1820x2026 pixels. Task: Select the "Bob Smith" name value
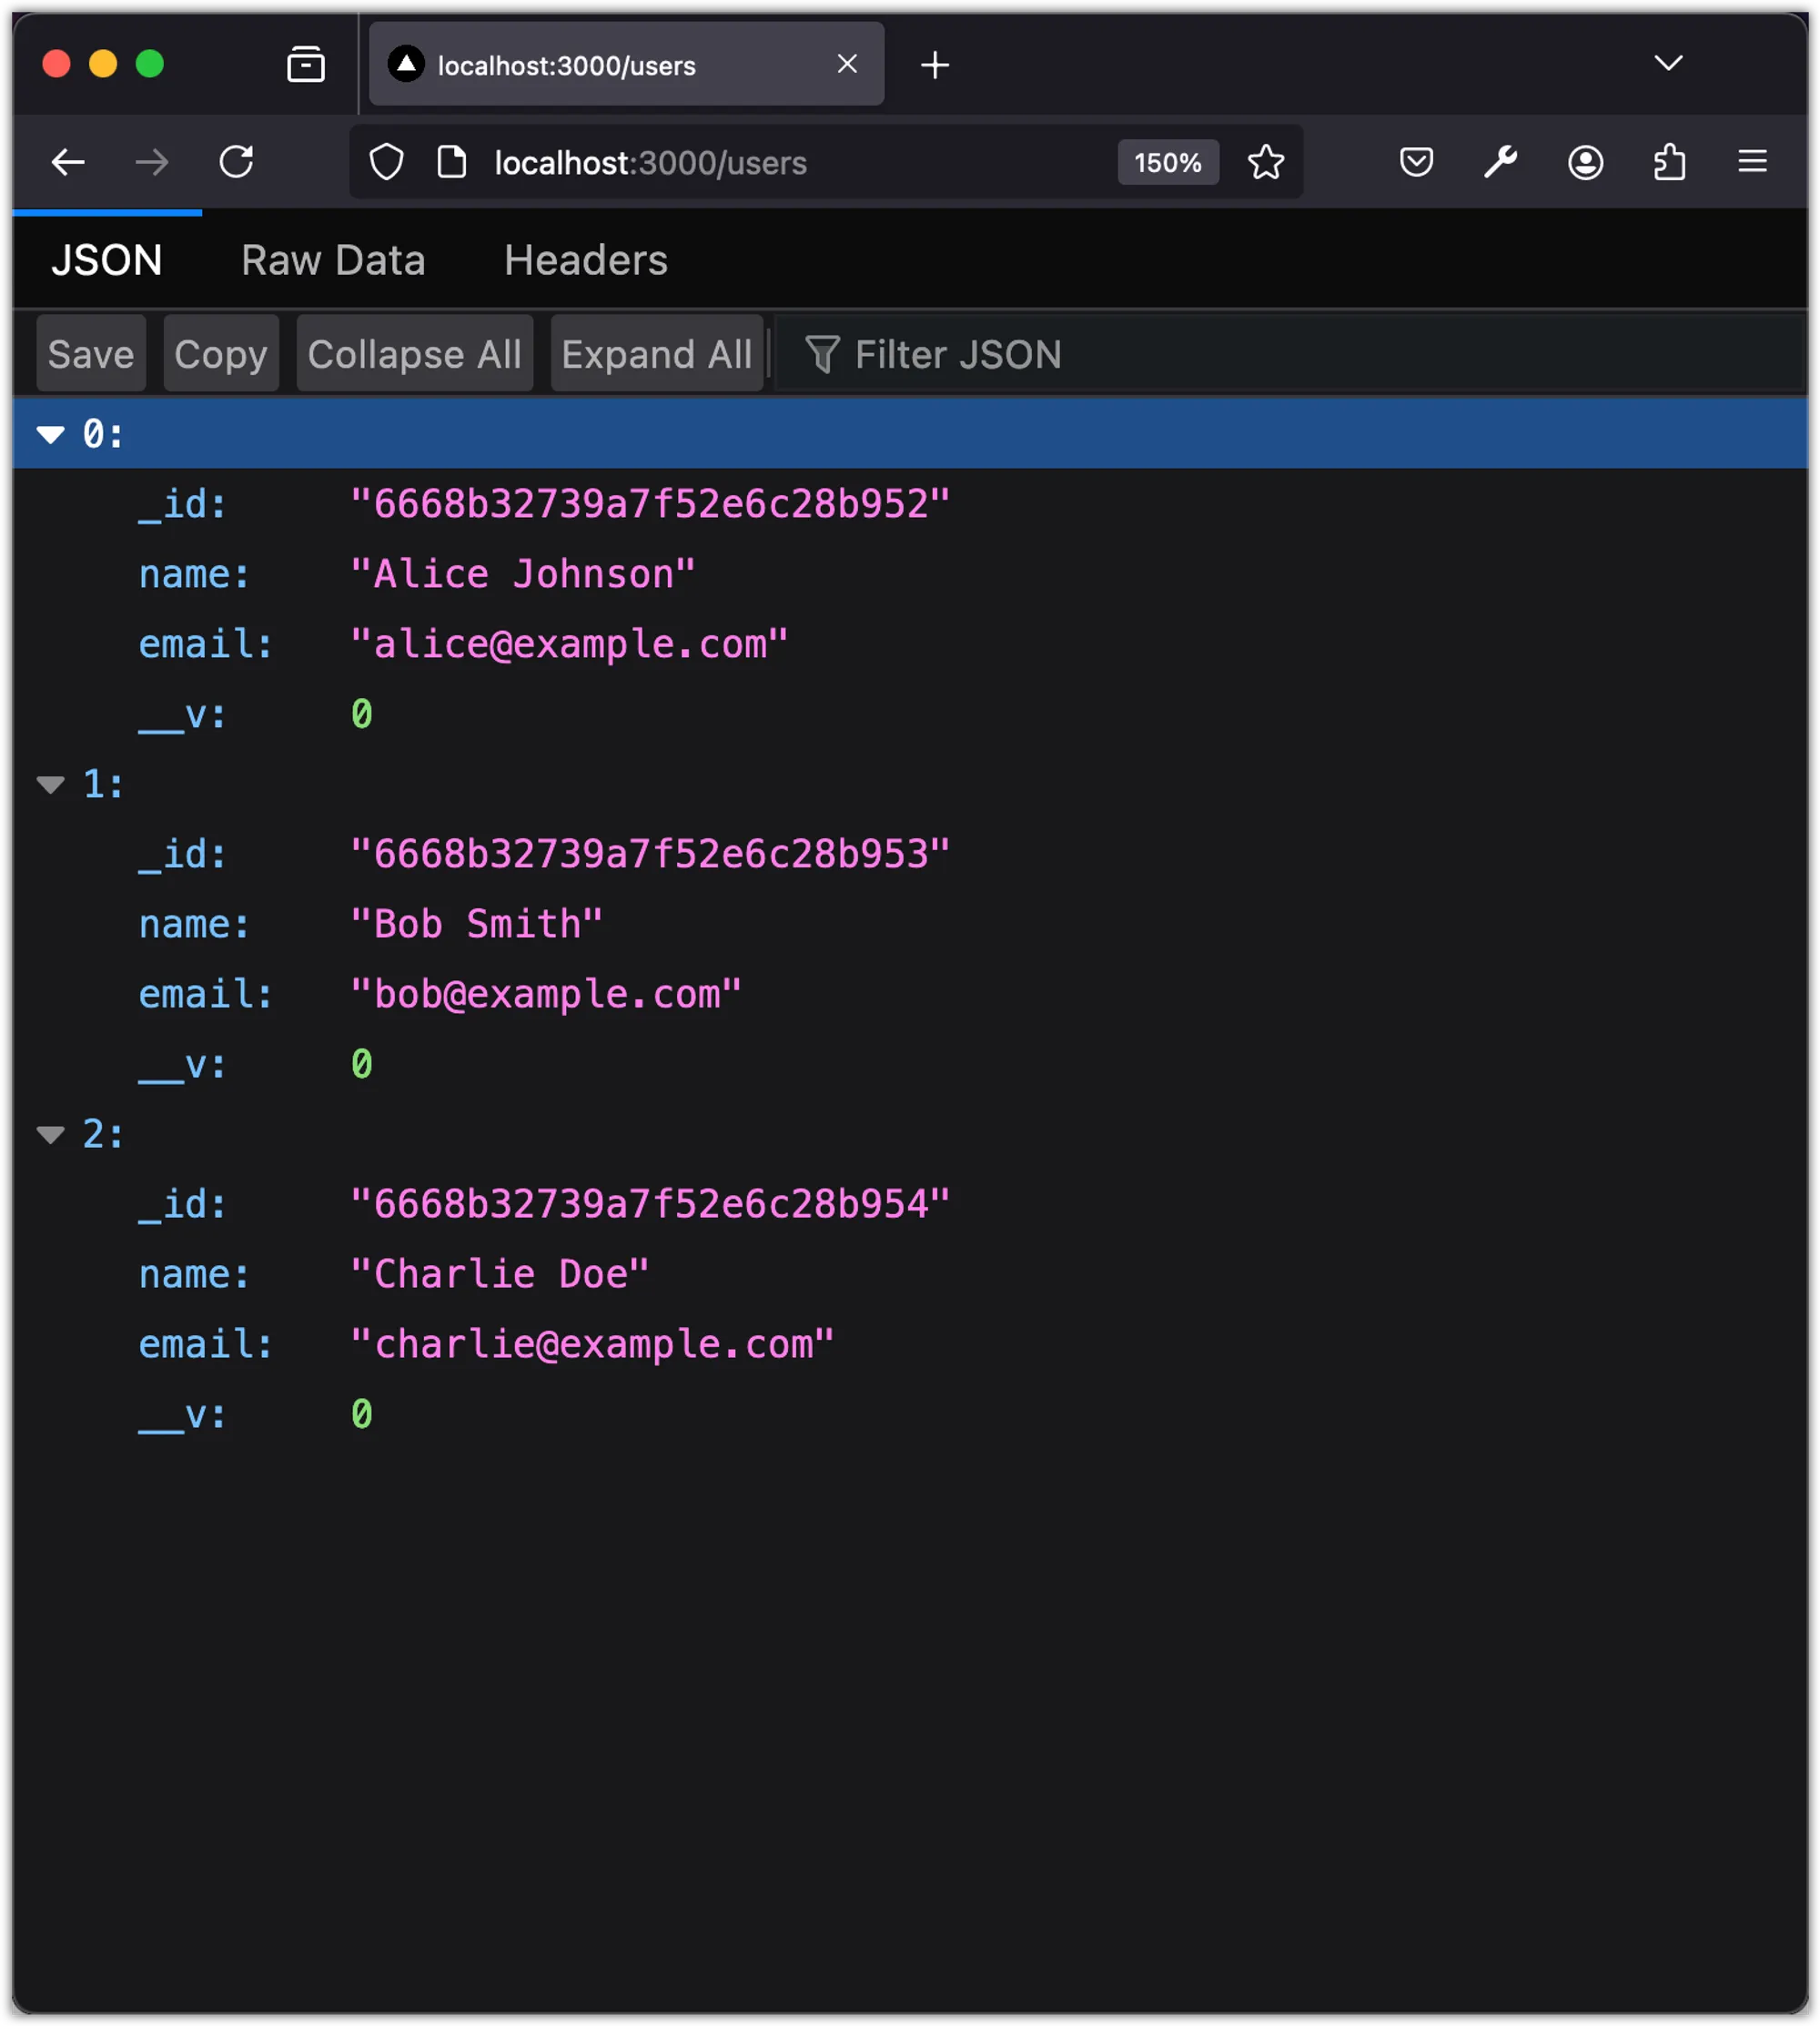tap(477, 924)
